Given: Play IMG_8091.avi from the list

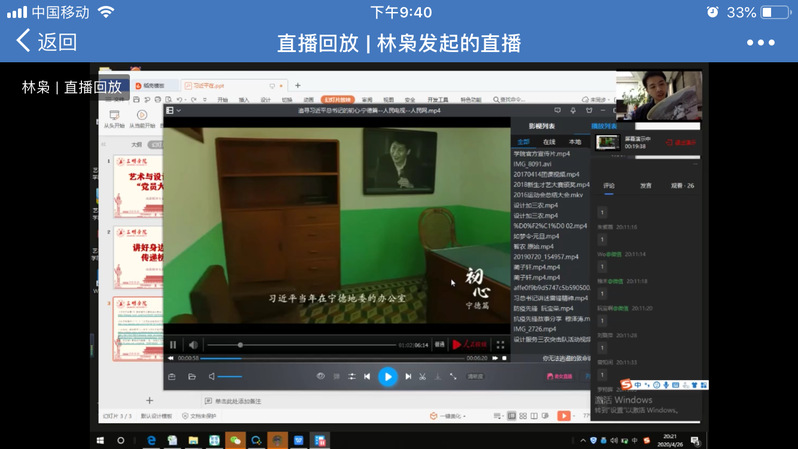Looking at the screenshot, I should 532,164.
